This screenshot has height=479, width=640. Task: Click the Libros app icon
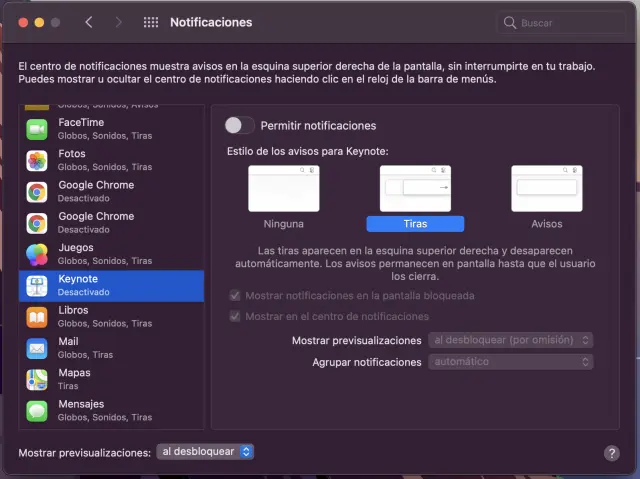(37, 317)
